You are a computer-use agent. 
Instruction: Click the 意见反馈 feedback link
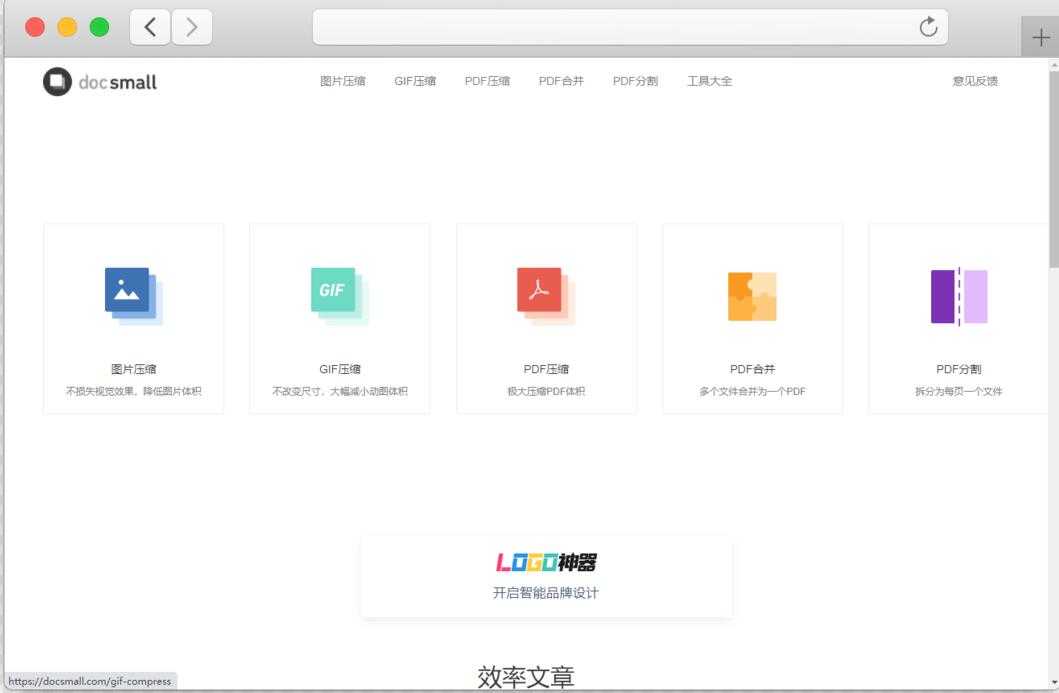[x=974, y=81]
